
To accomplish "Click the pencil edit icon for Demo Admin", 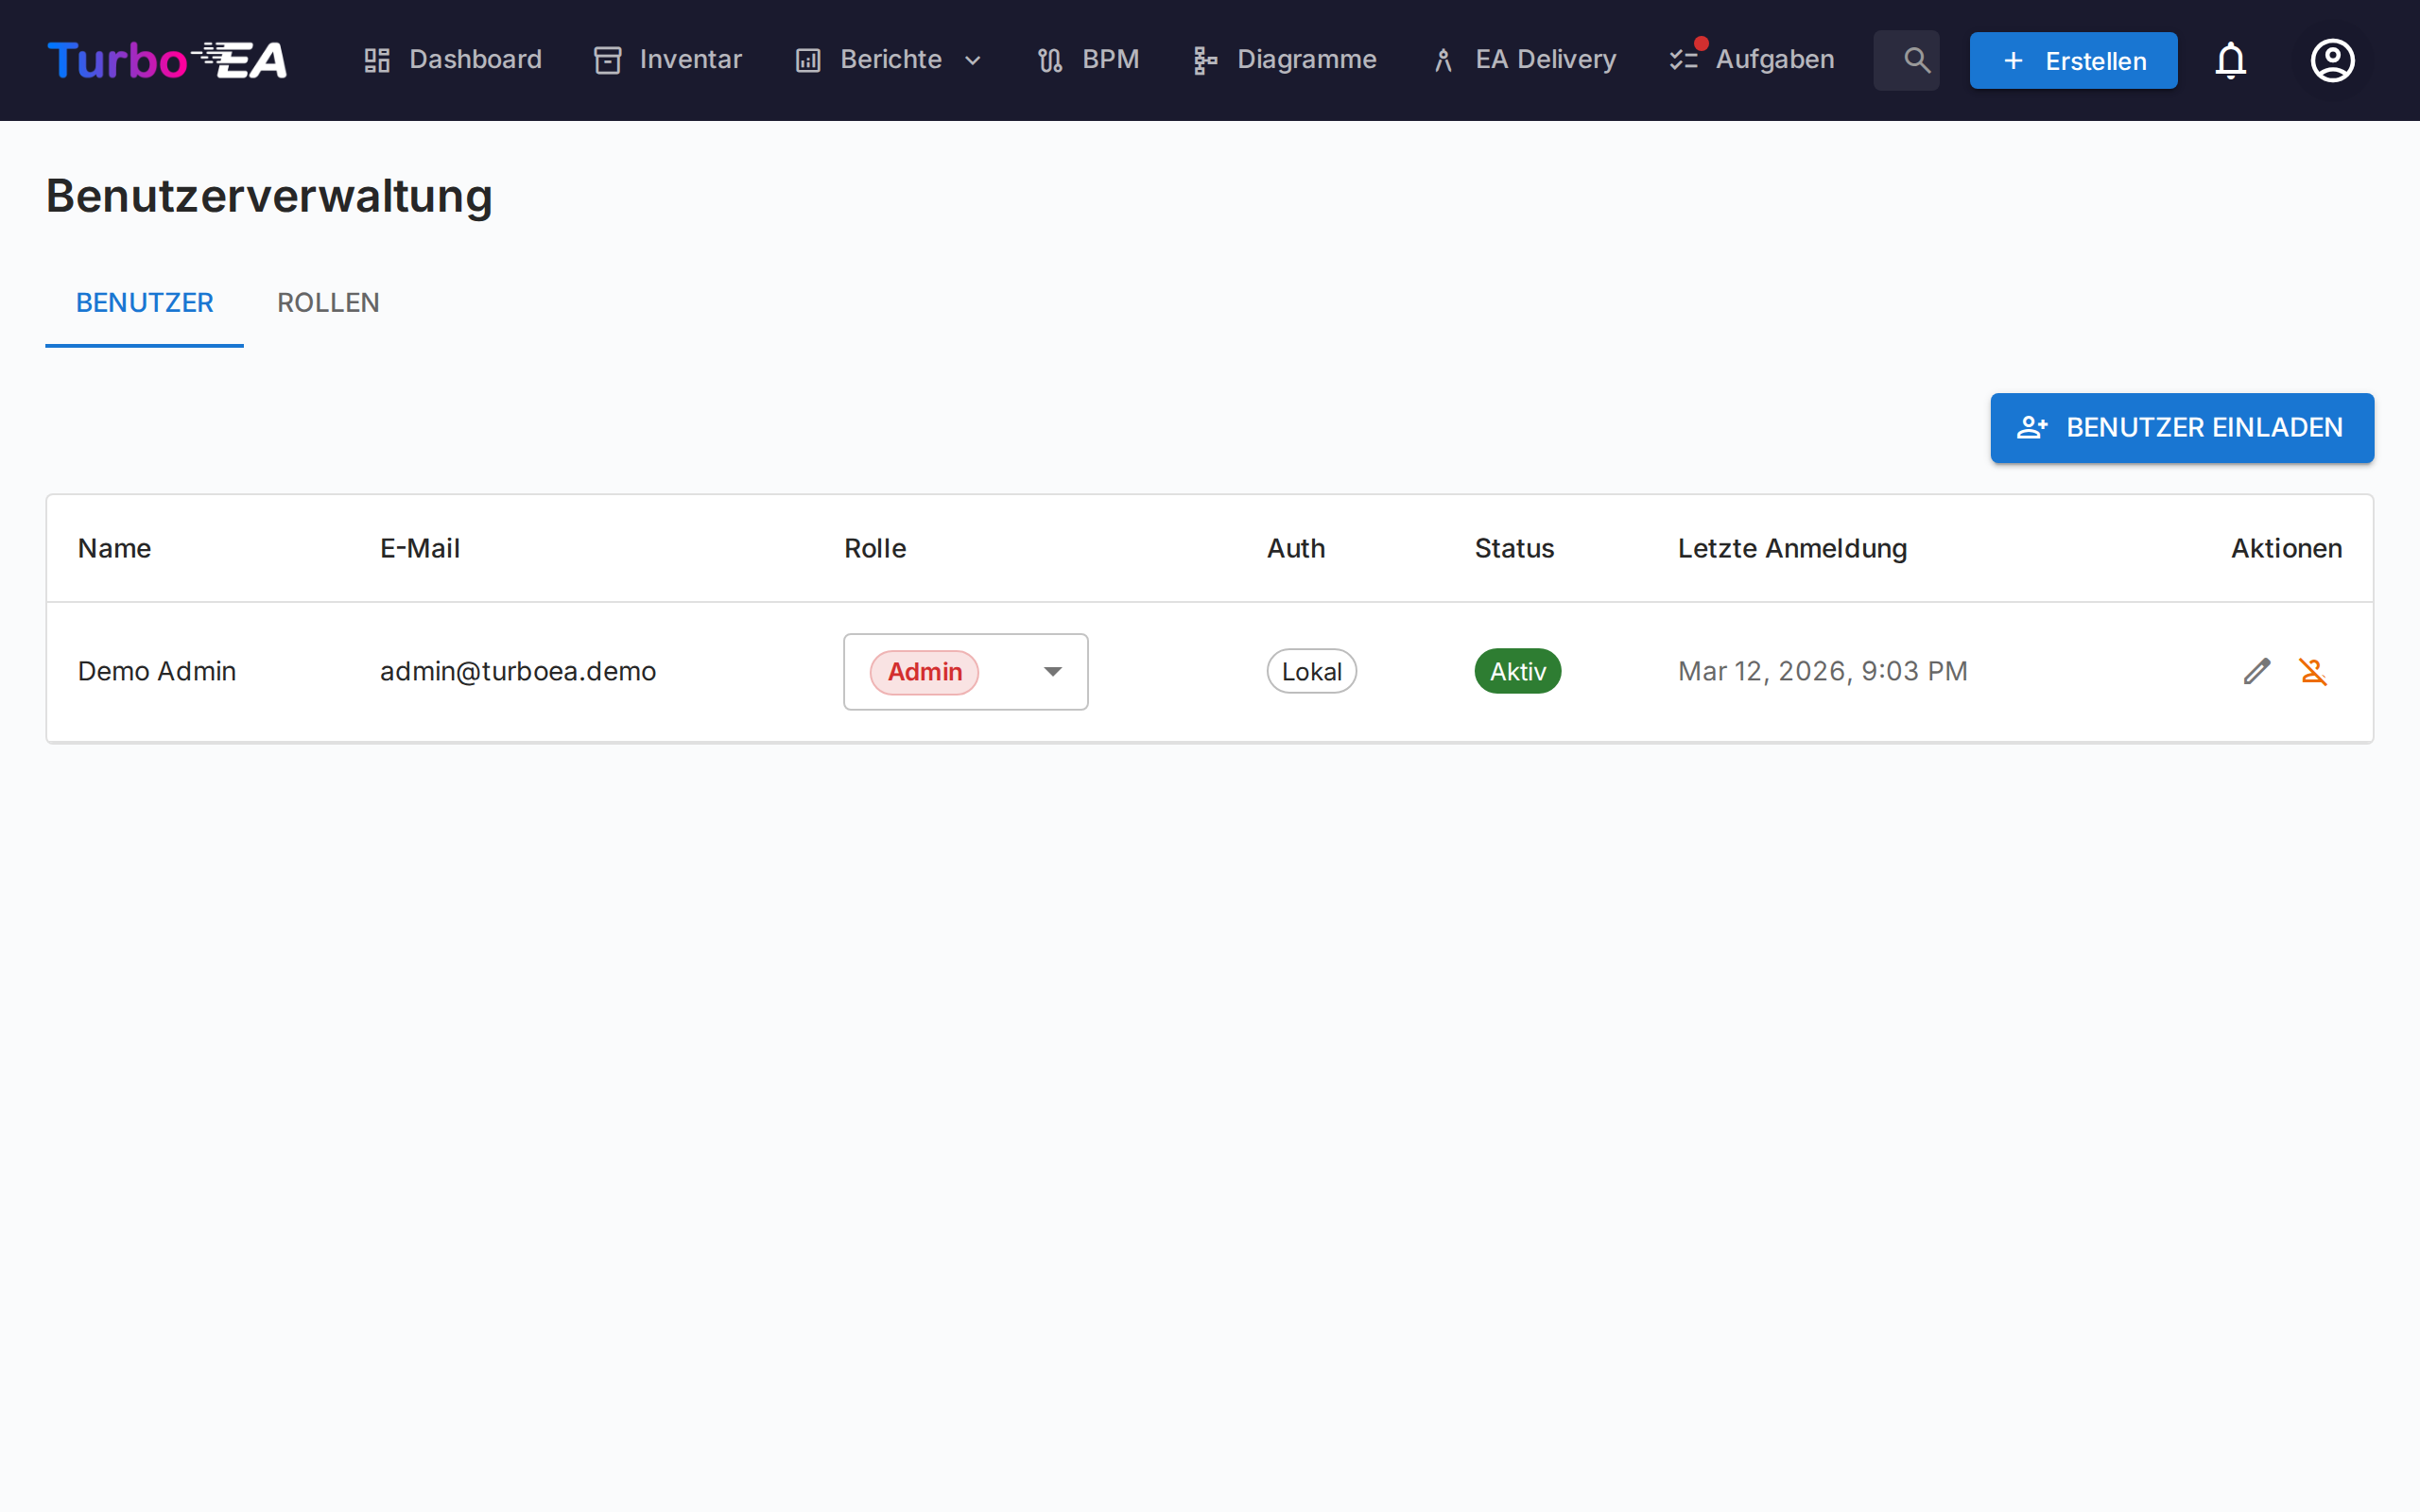I will tap(2256, 671).
